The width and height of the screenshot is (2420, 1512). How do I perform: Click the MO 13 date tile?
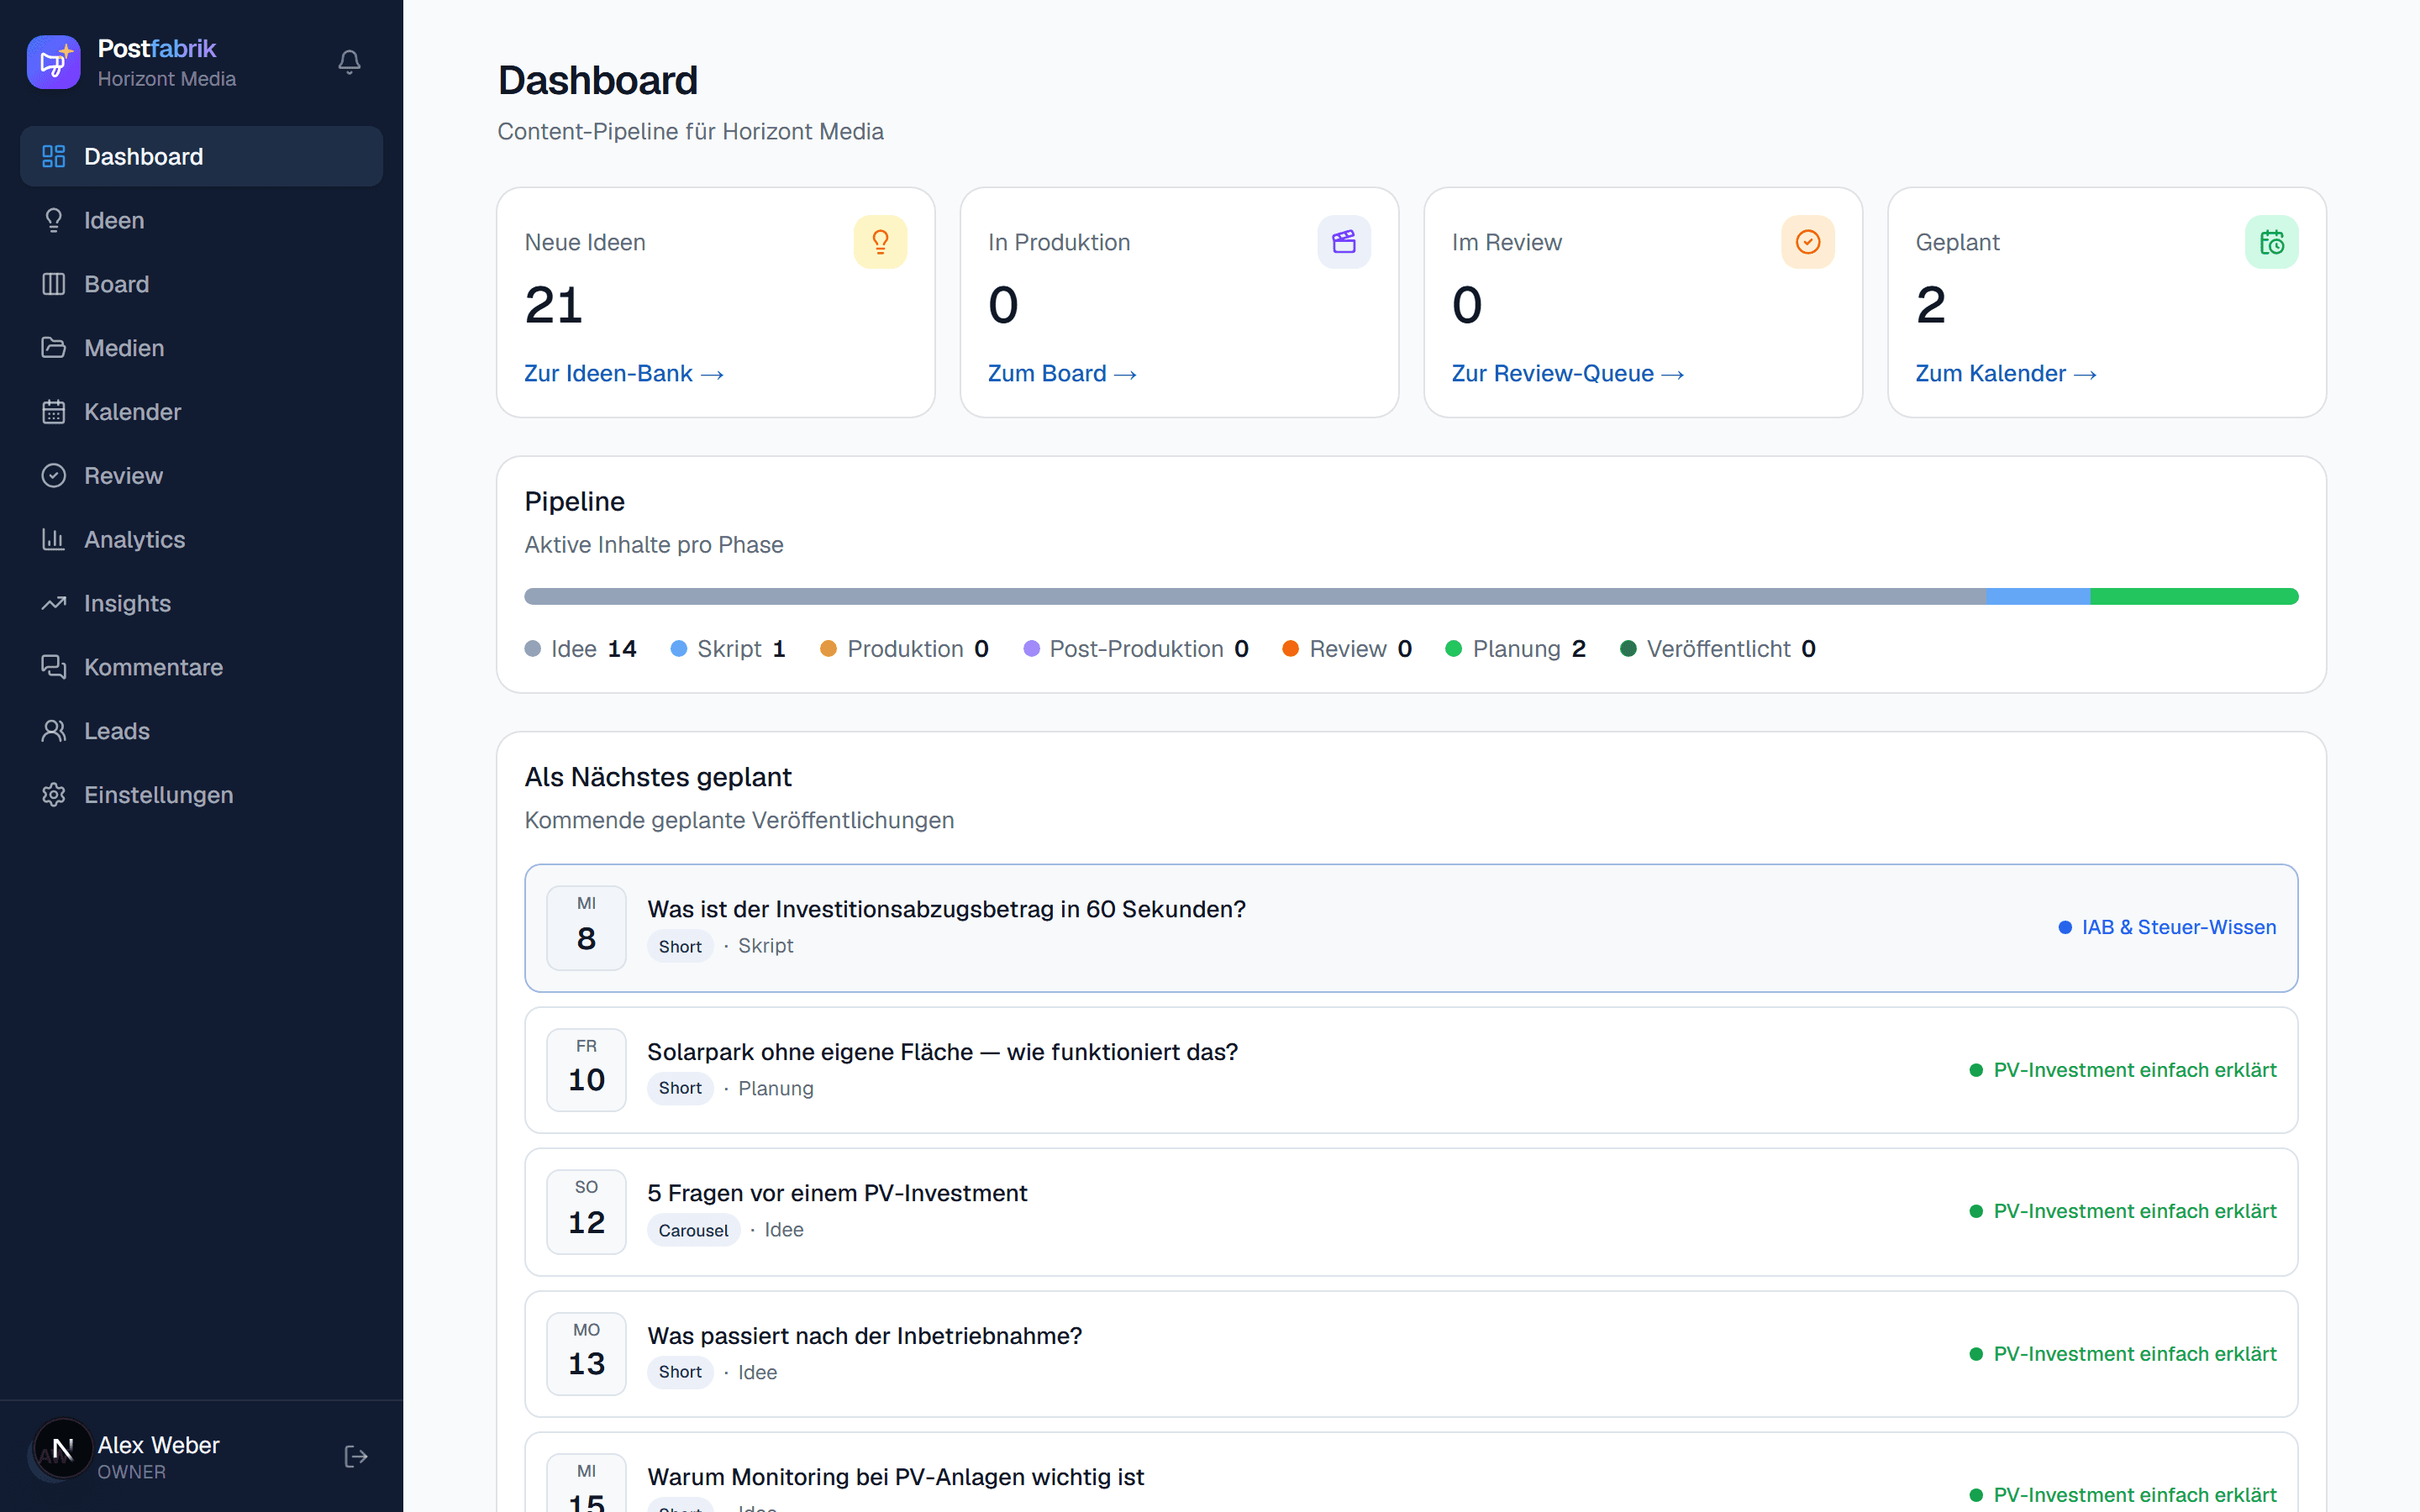(x=586, y=1354)
